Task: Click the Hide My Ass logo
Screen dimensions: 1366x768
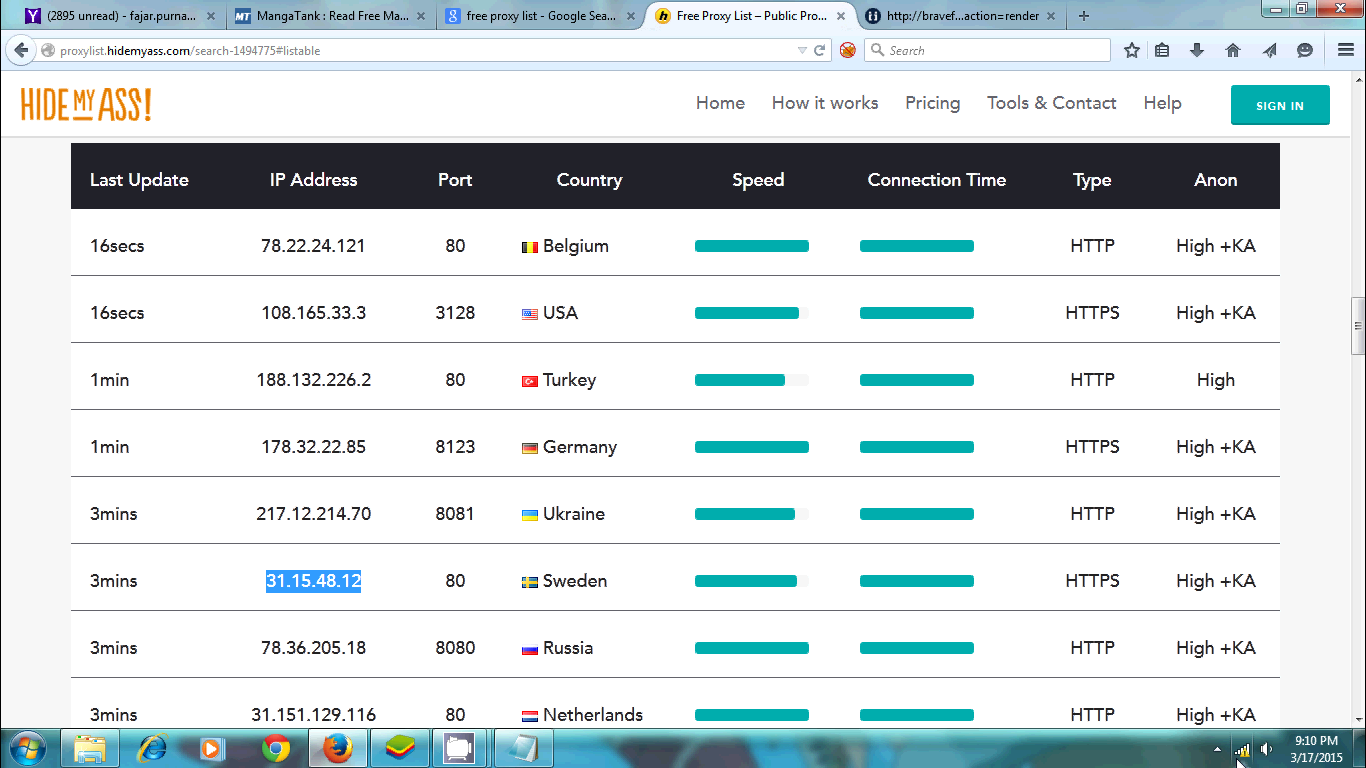Action: tap(86, 104)
